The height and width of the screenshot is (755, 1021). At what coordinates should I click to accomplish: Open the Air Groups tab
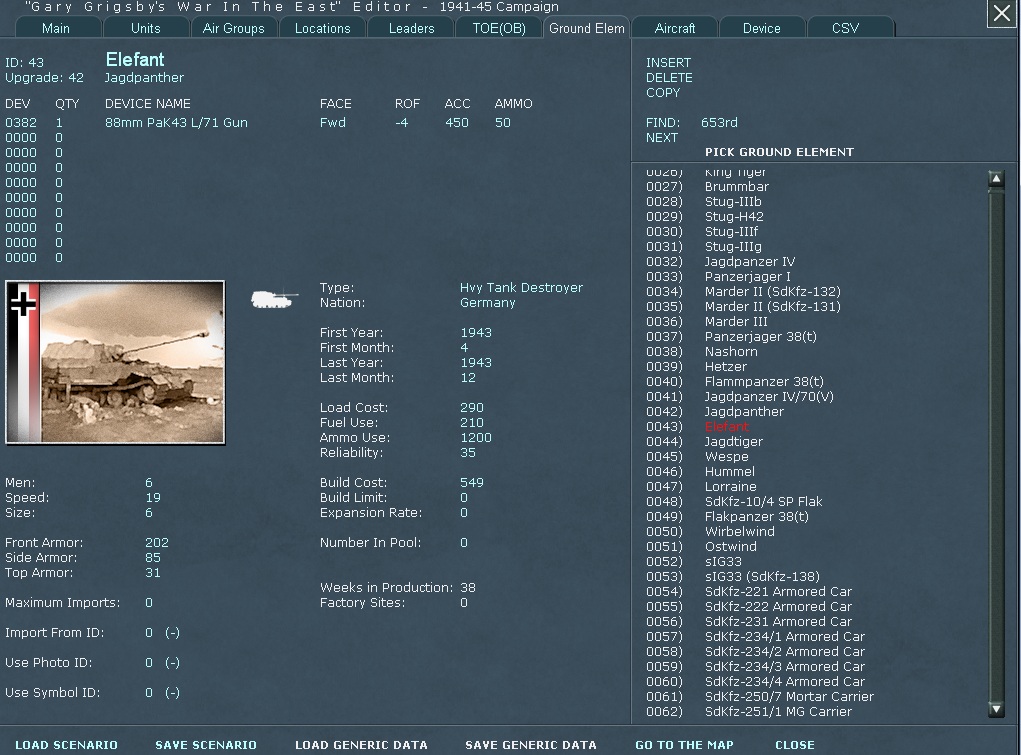[x=233, y=28]
